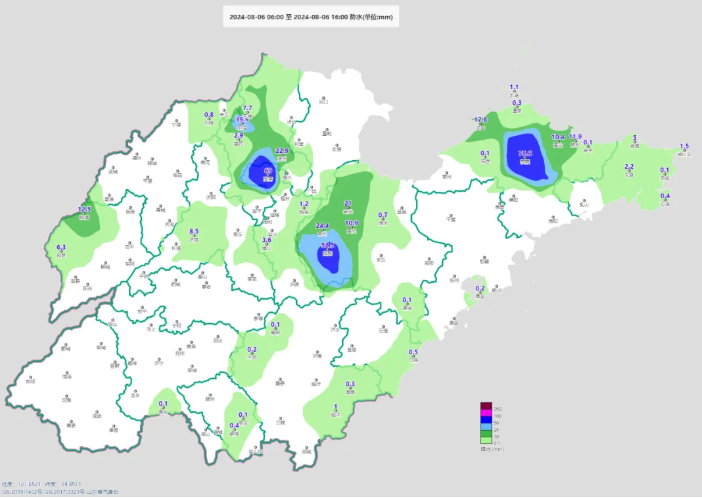Click the magenta 100 mm legend swatch

click(486, 413)
